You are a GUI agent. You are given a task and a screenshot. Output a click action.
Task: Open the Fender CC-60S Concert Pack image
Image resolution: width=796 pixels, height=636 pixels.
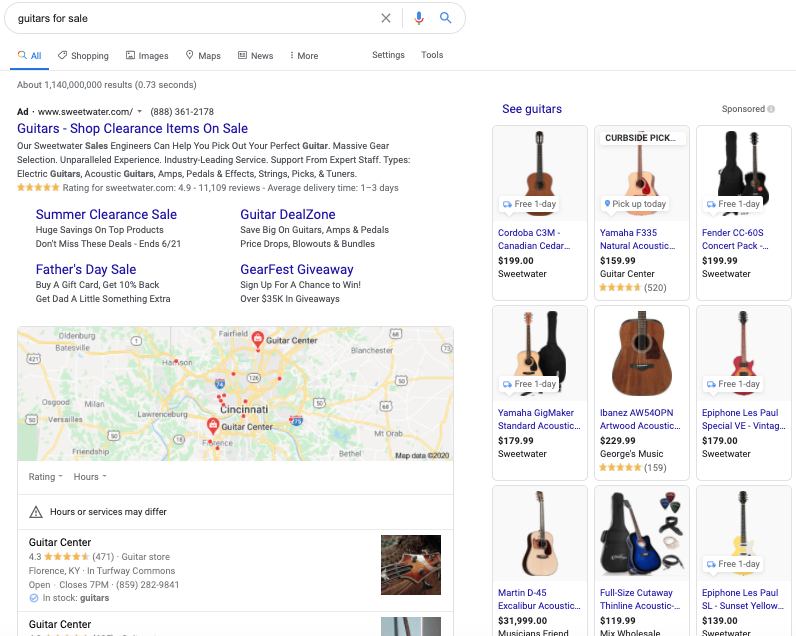(744, 174)
